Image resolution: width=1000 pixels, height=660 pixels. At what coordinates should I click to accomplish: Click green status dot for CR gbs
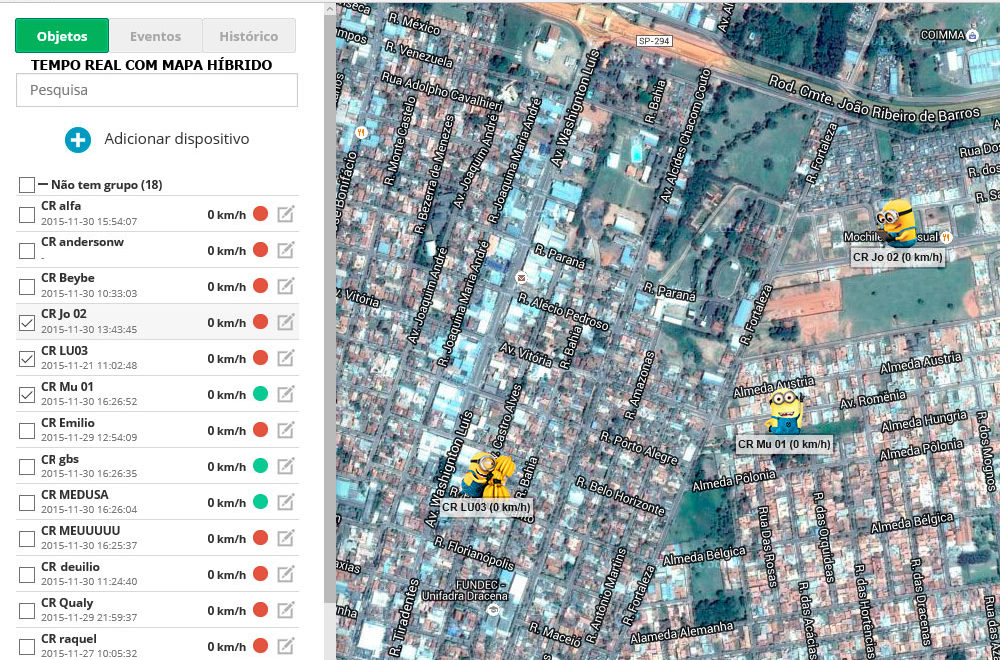260,466
